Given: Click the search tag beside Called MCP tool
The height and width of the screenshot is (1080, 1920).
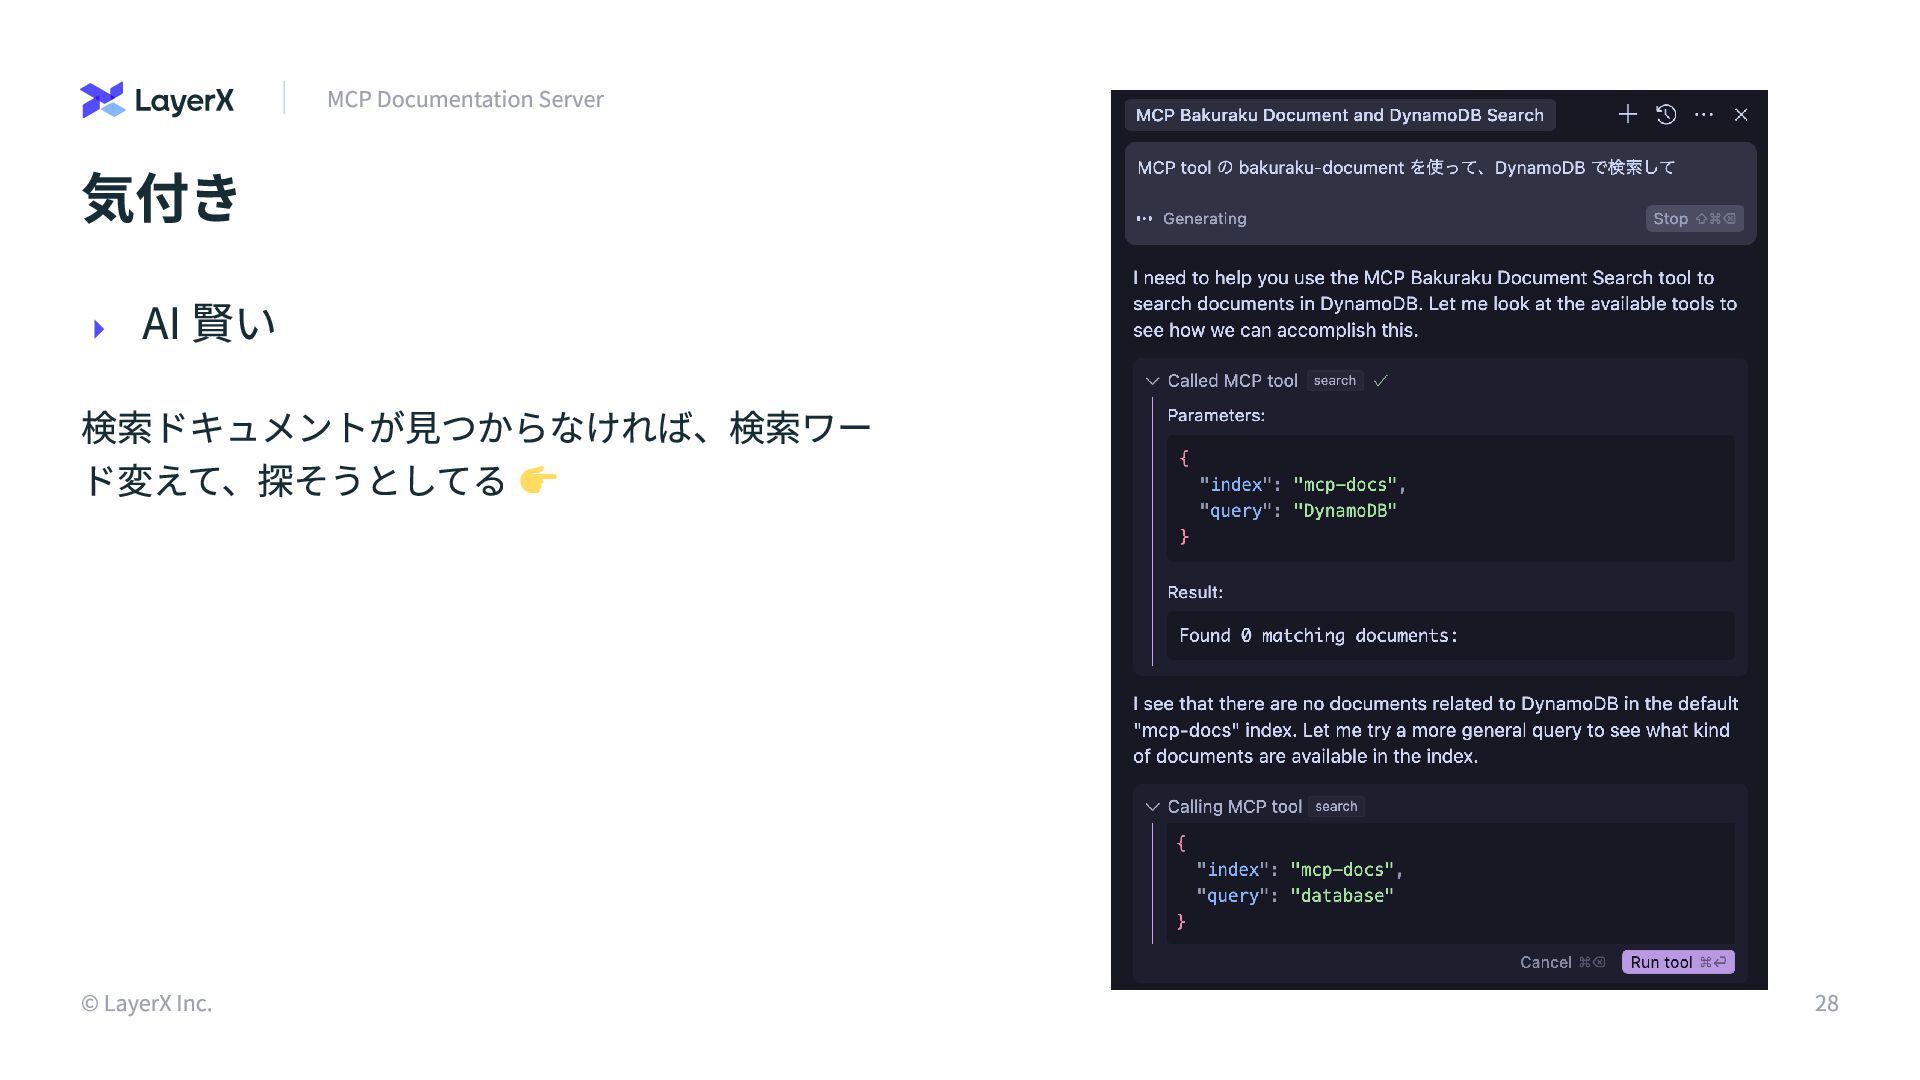Looking at the screenshot, I should point(1335,381).
